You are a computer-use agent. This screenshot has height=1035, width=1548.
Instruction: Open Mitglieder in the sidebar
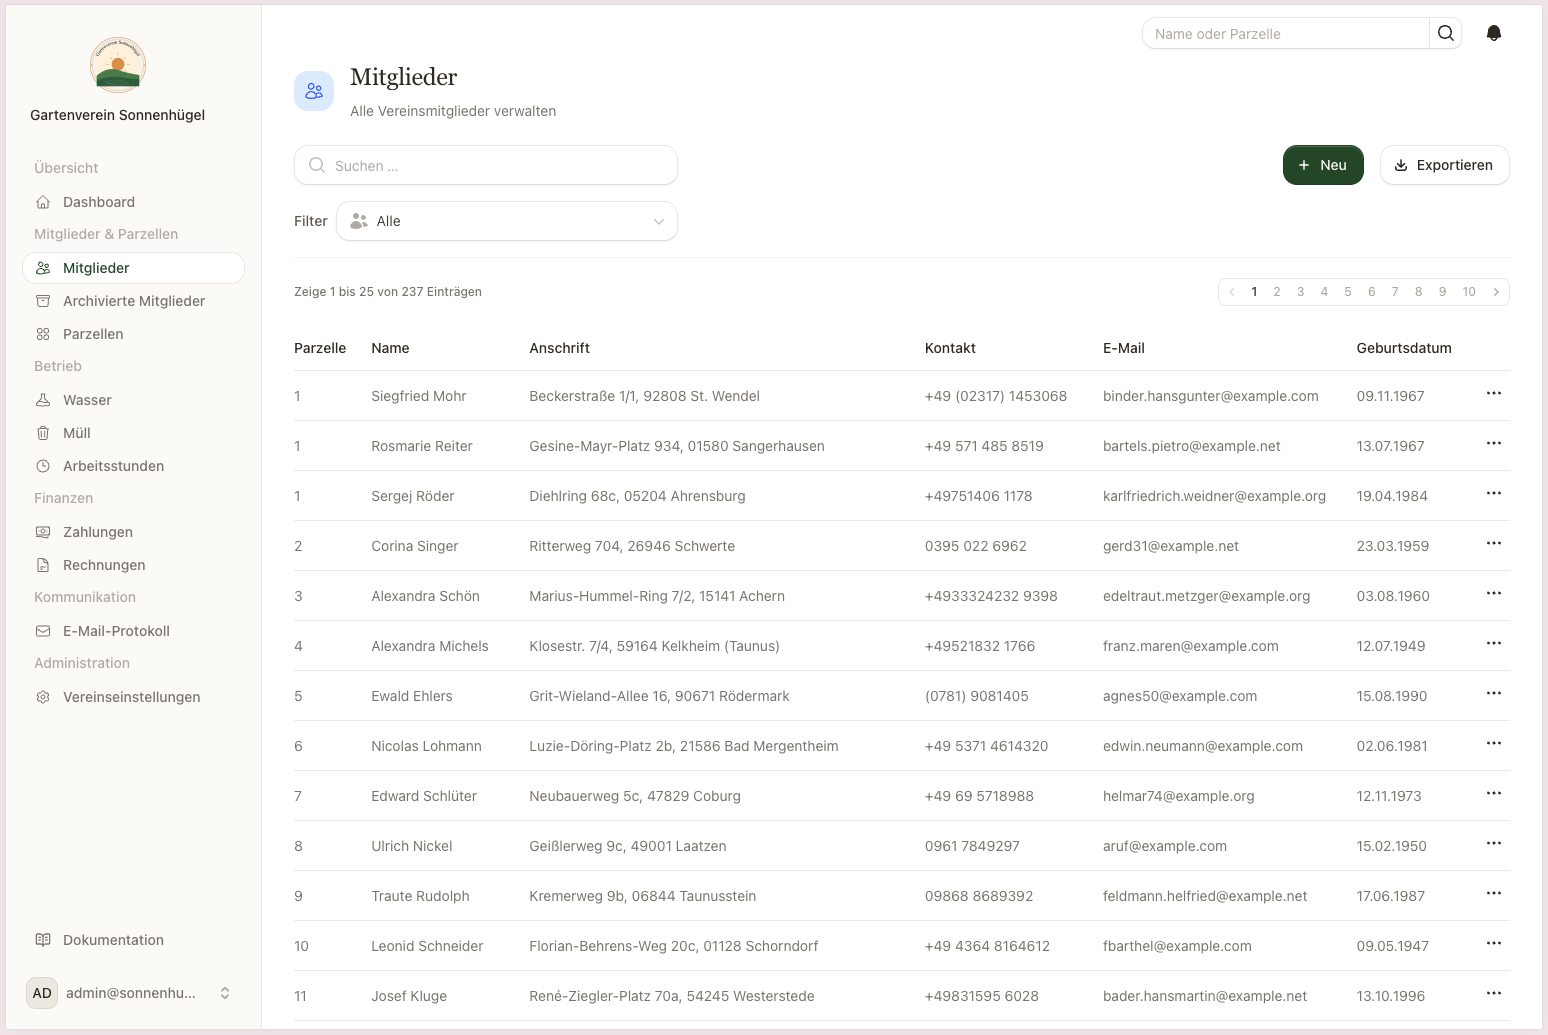pyautogui.click(x=133, y=268)
